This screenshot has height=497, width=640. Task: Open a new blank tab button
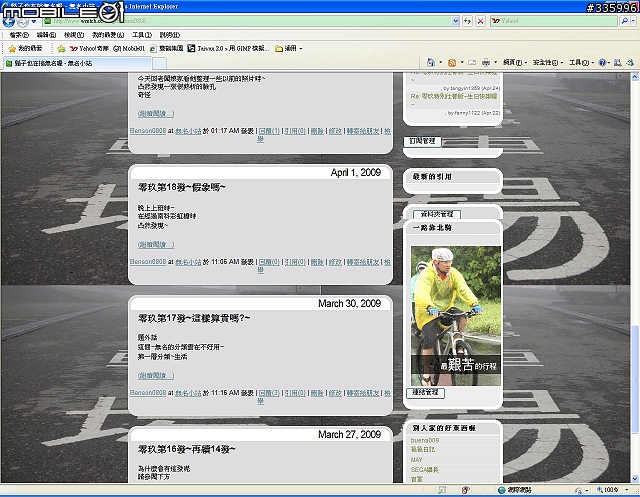click(160, 63)
